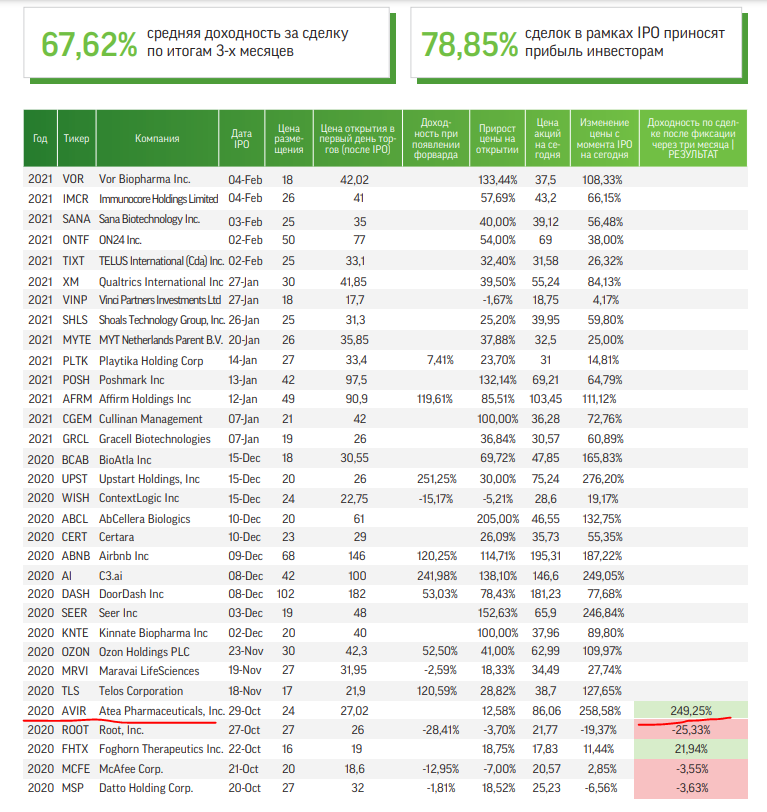
Task: Click 'DoorDash Inc' company name
Action: click(x=132, y=594)
